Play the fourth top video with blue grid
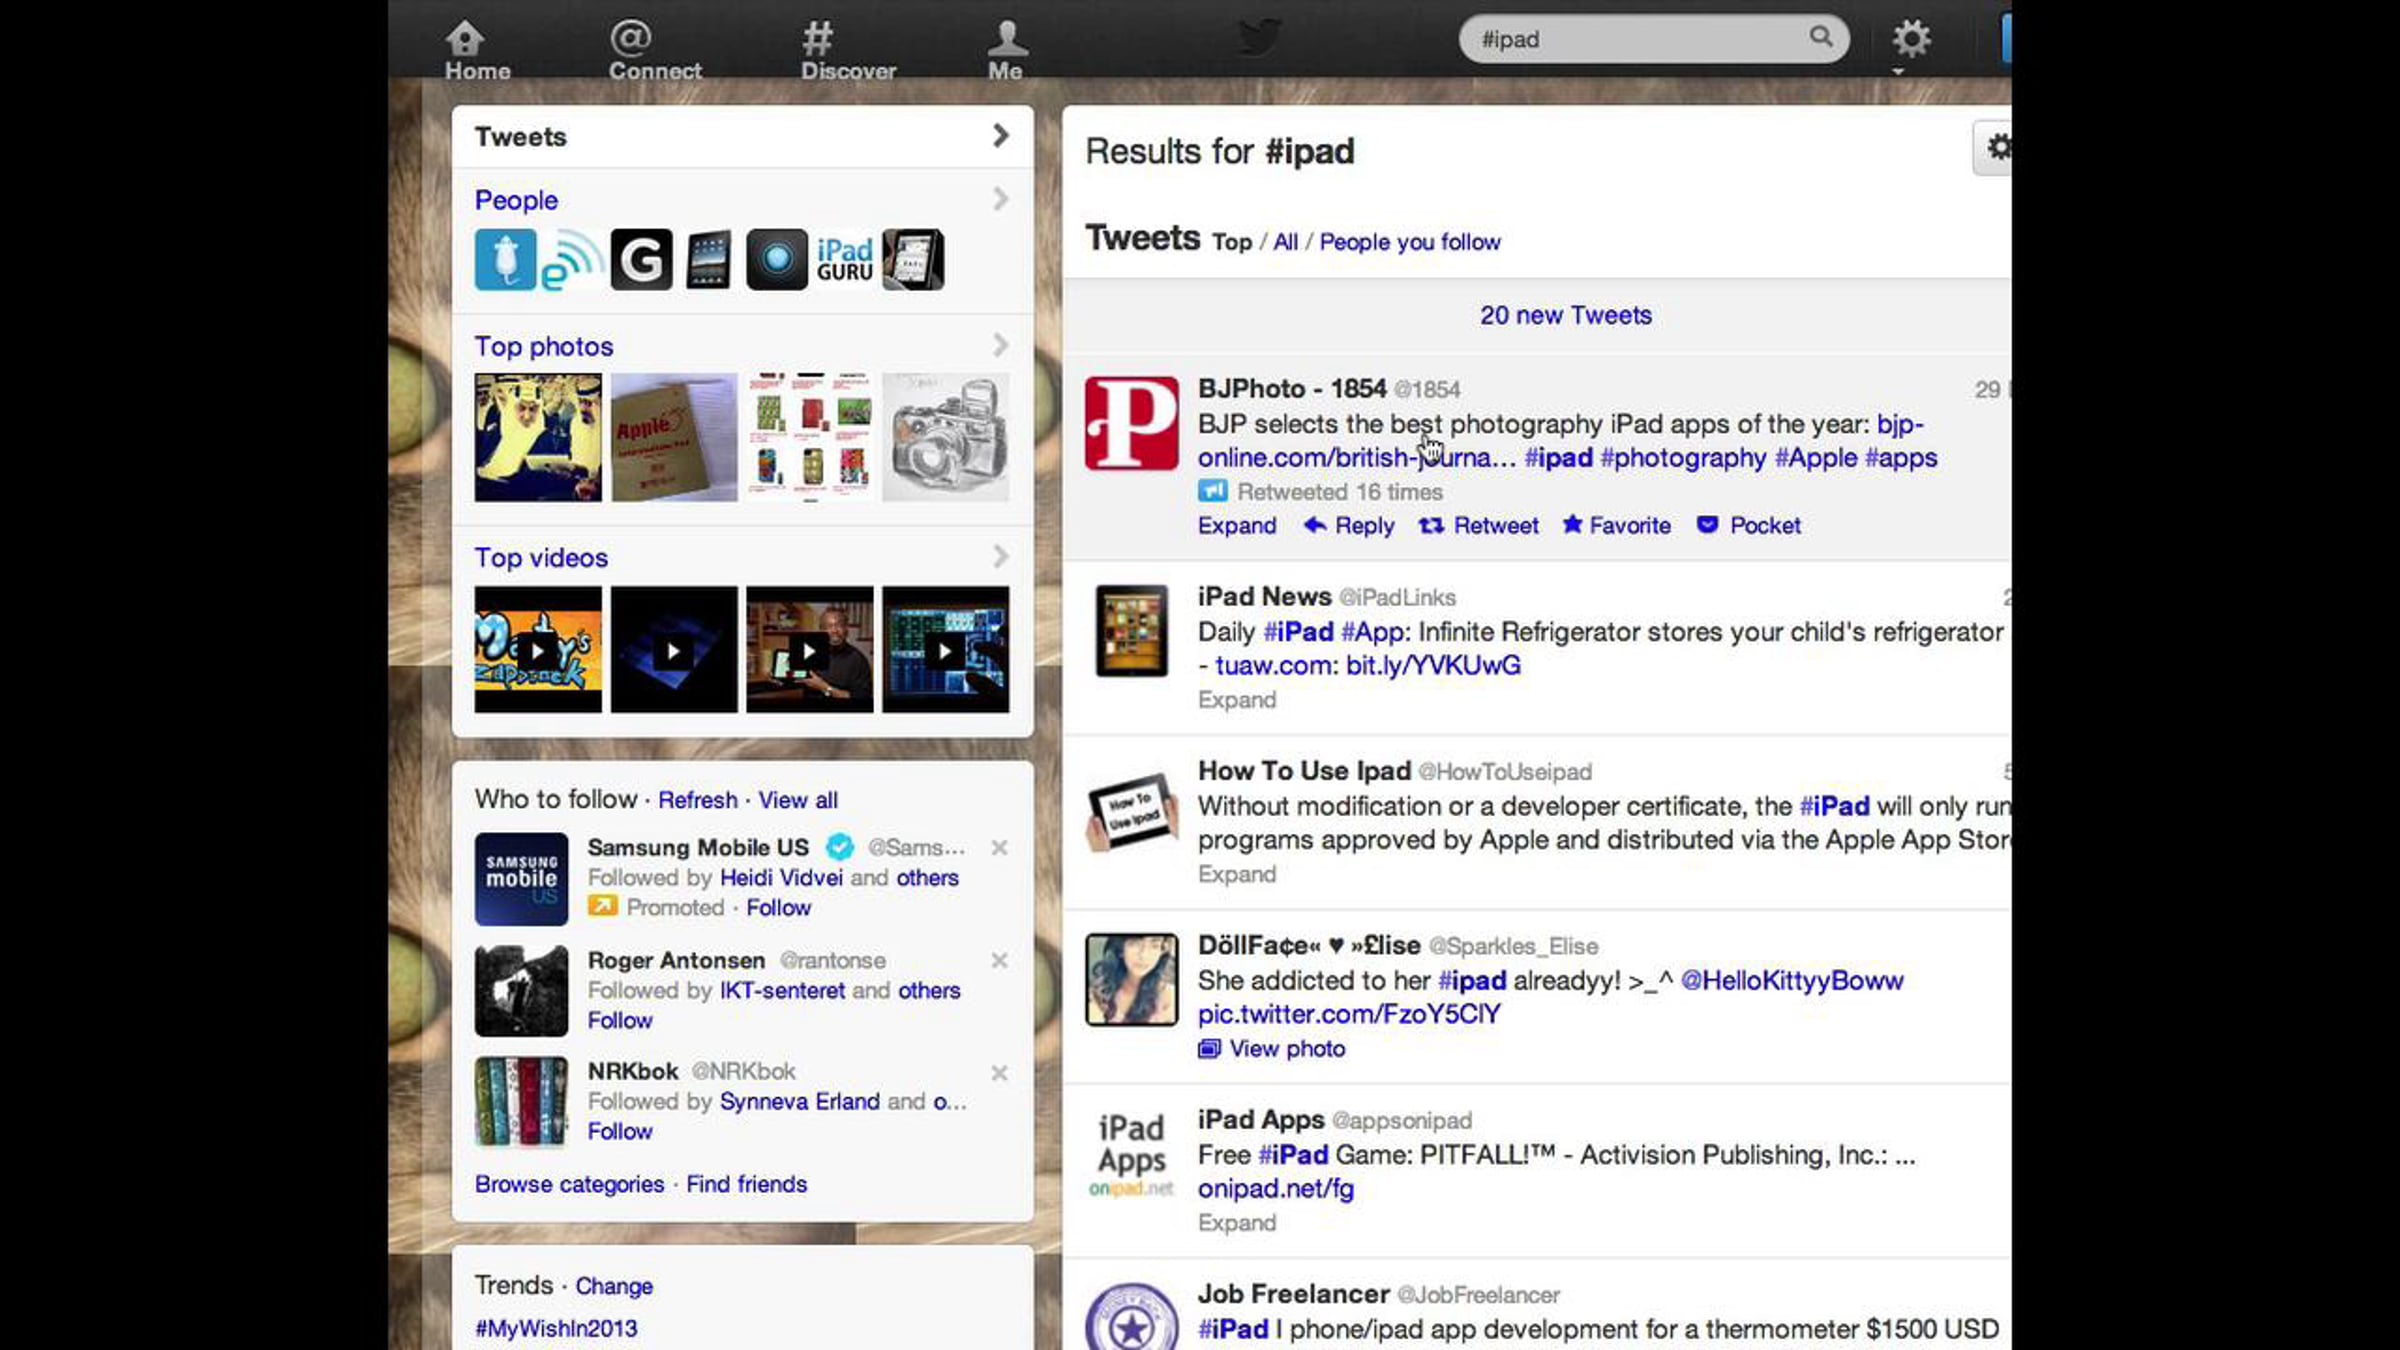Image resolution: width=2400 pixels, height=1350 pixels. tap(946, 650)
